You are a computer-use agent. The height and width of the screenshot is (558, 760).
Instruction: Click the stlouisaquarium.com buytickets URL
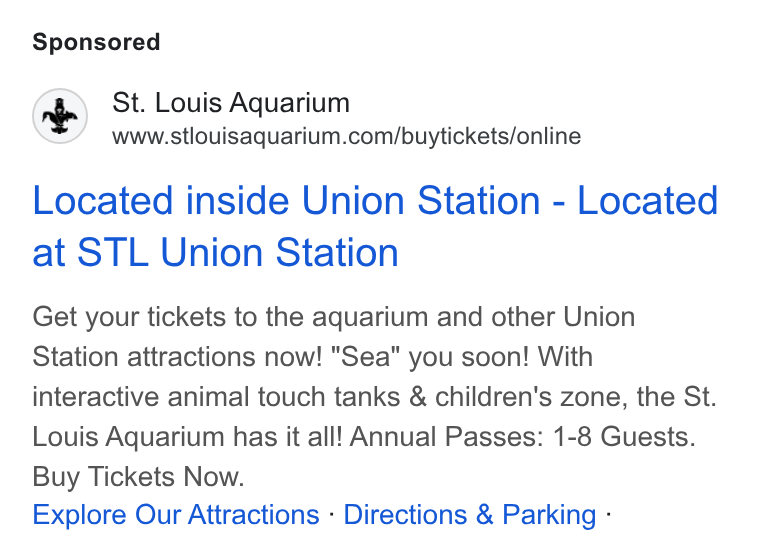347,136
